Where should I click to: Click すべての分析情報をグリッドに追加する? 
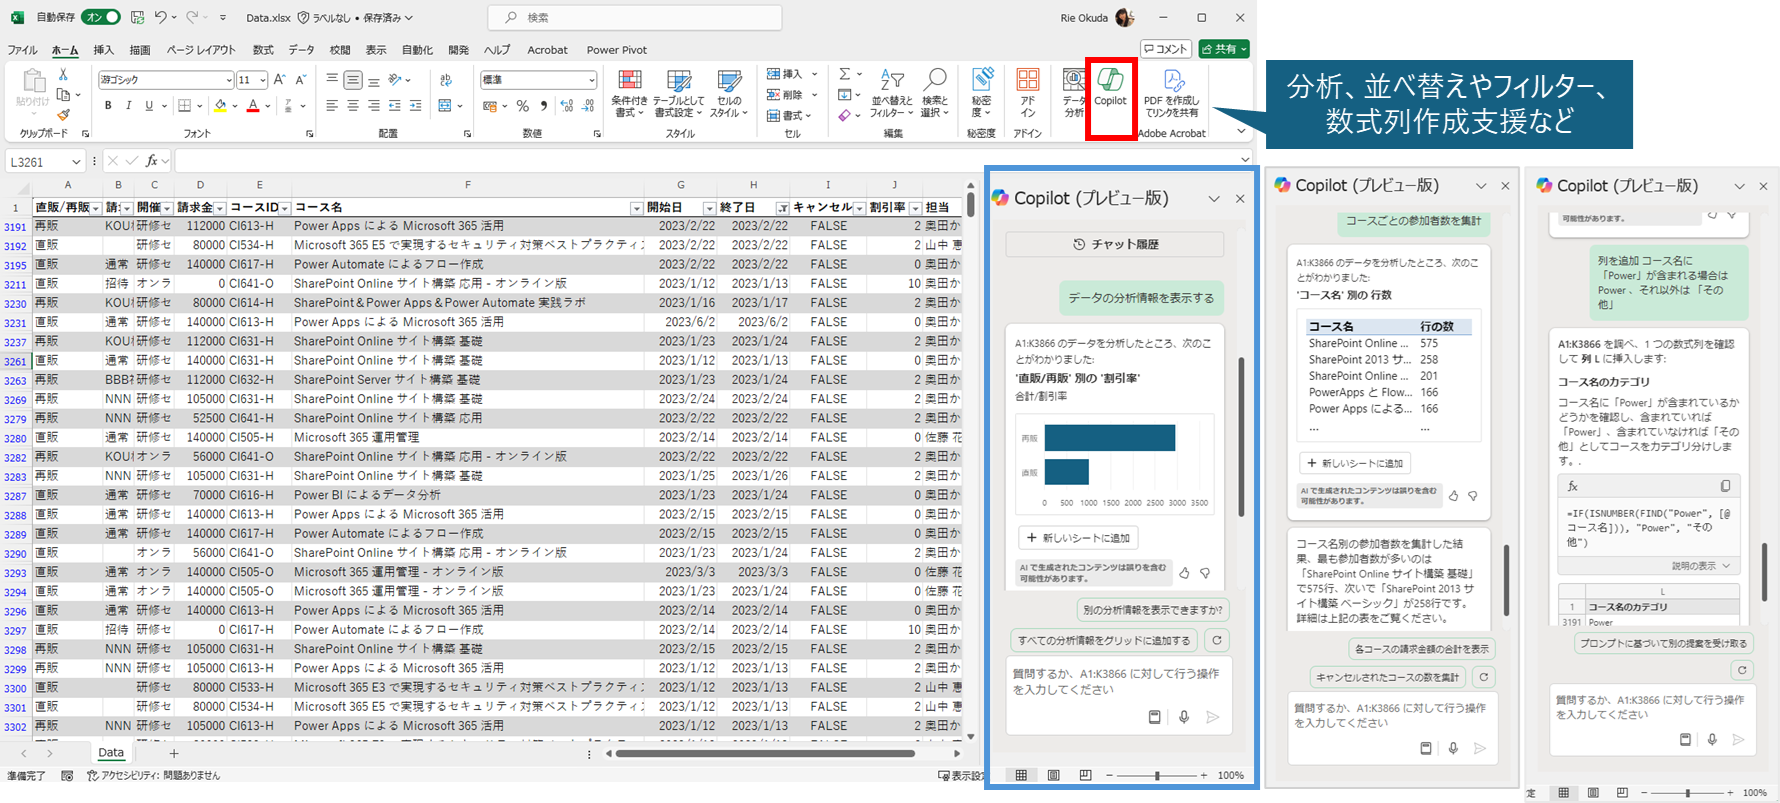tap(1103, 640)
